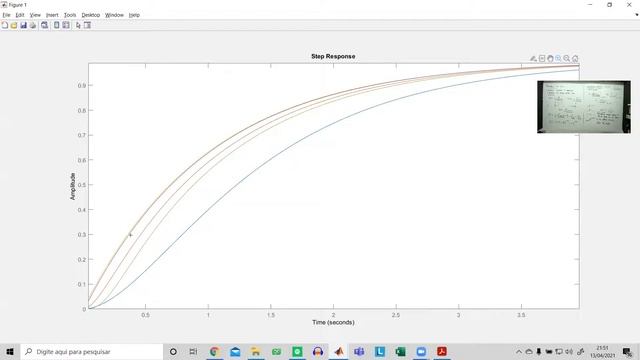
Task: Click the data tips icon above axes
Action: point(542,59)
